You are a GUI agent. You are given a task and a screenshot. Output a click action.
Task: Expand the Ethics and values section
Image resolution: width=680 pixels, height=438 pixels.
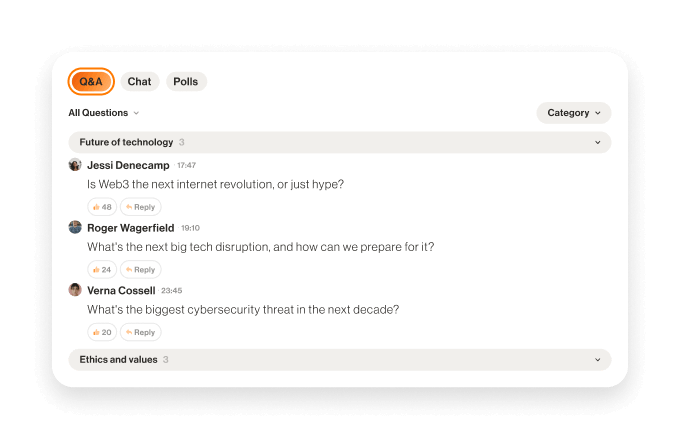tap(598, 360)
